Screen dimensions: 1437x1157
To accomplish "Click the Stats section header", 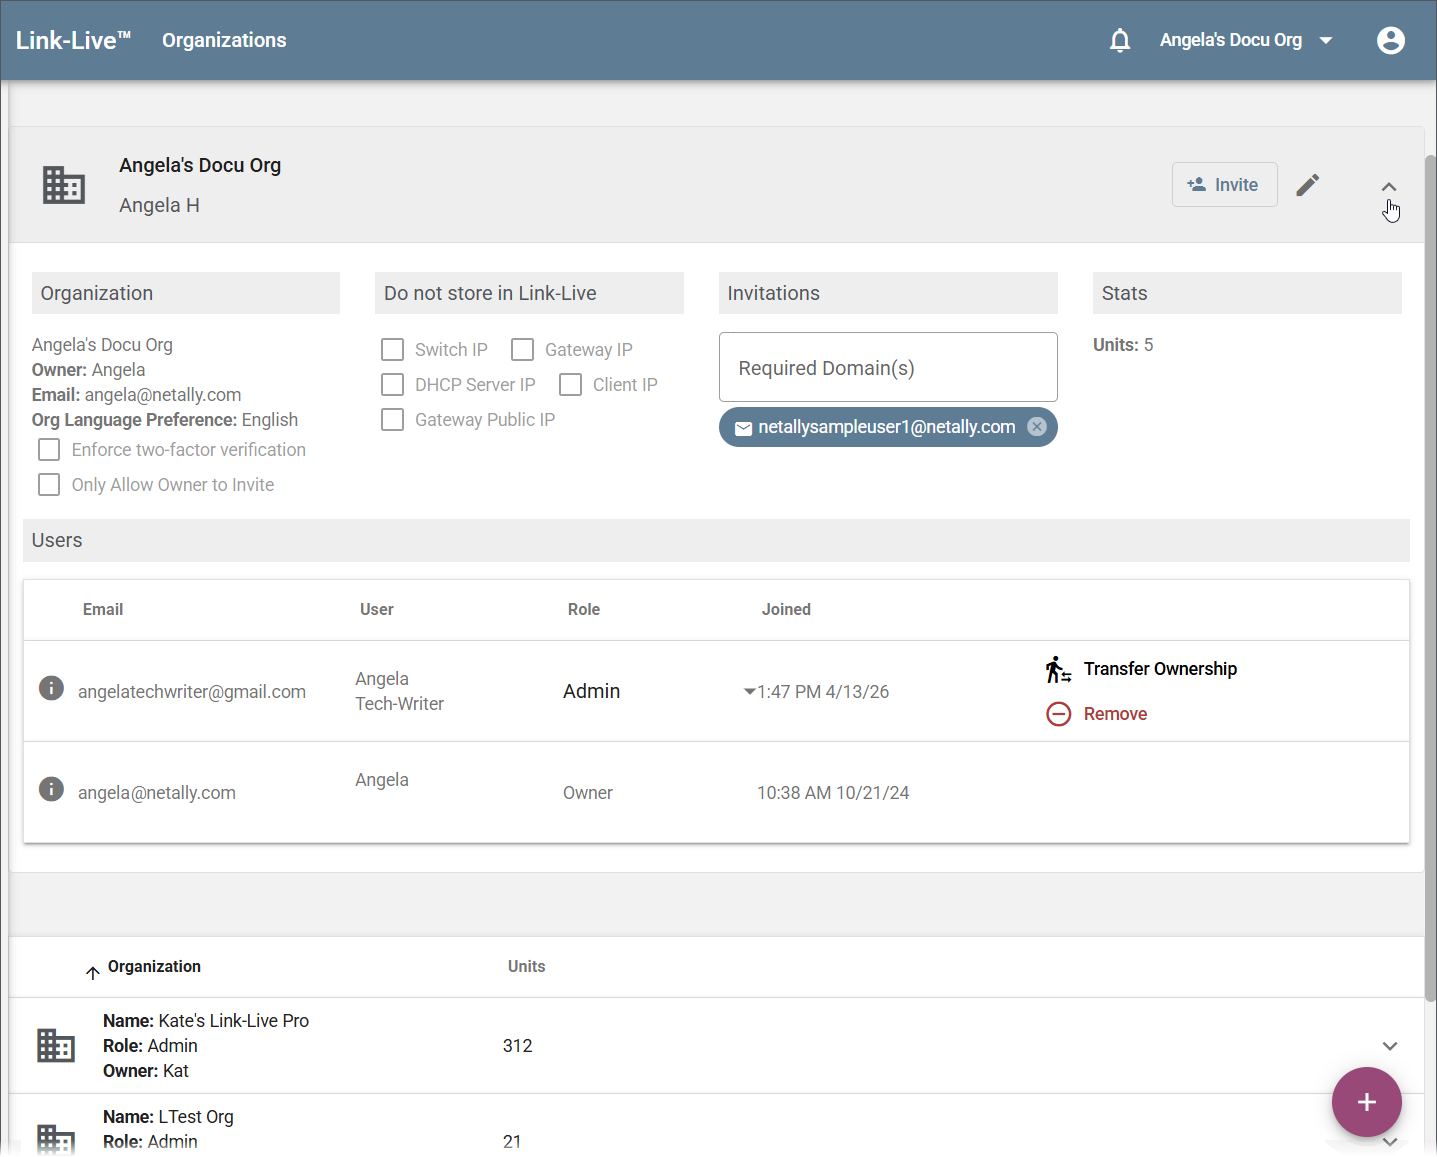I will (x=1247, y=293).
